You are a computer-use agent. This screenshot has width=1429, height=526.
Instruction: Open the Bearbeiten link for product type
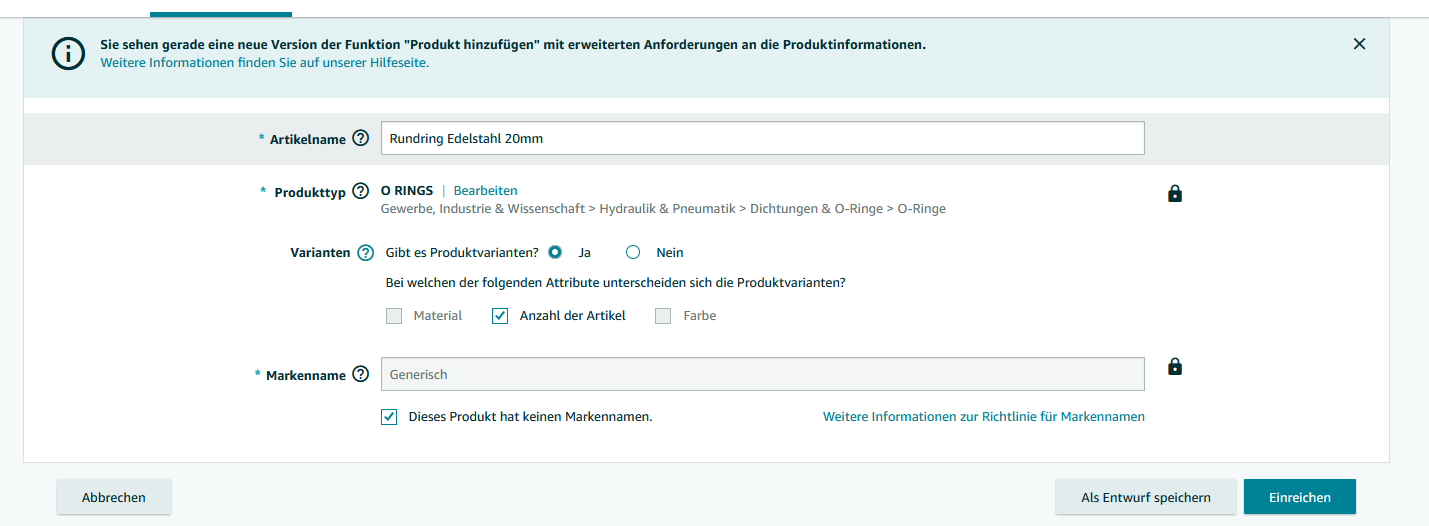[486, 191]
